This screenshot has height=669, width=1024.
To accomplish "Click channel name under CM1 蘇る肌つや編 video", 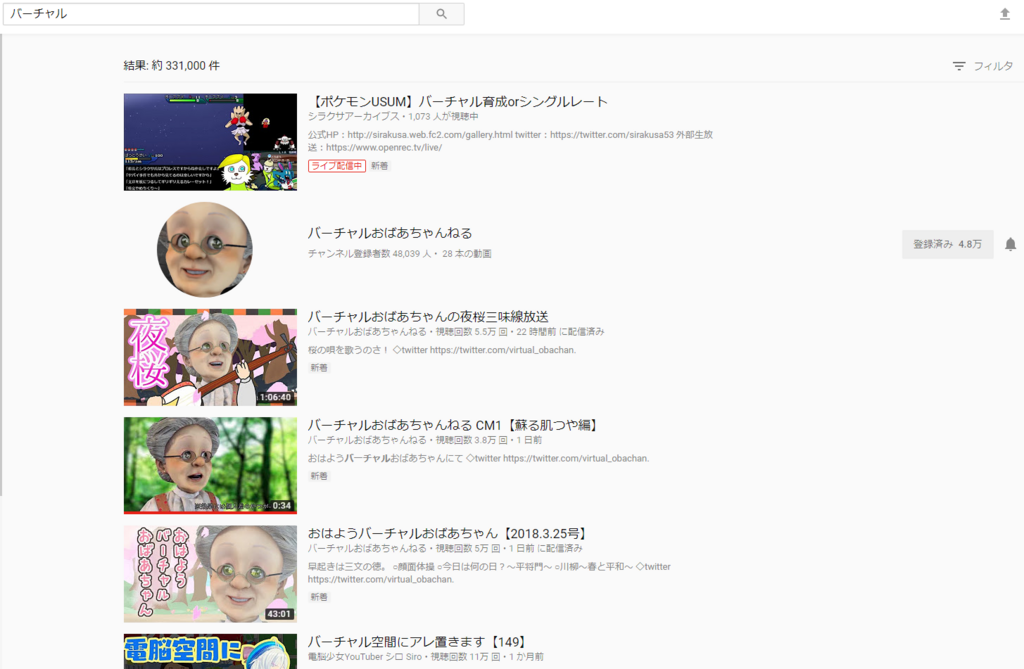I will (x=367, y=440).
